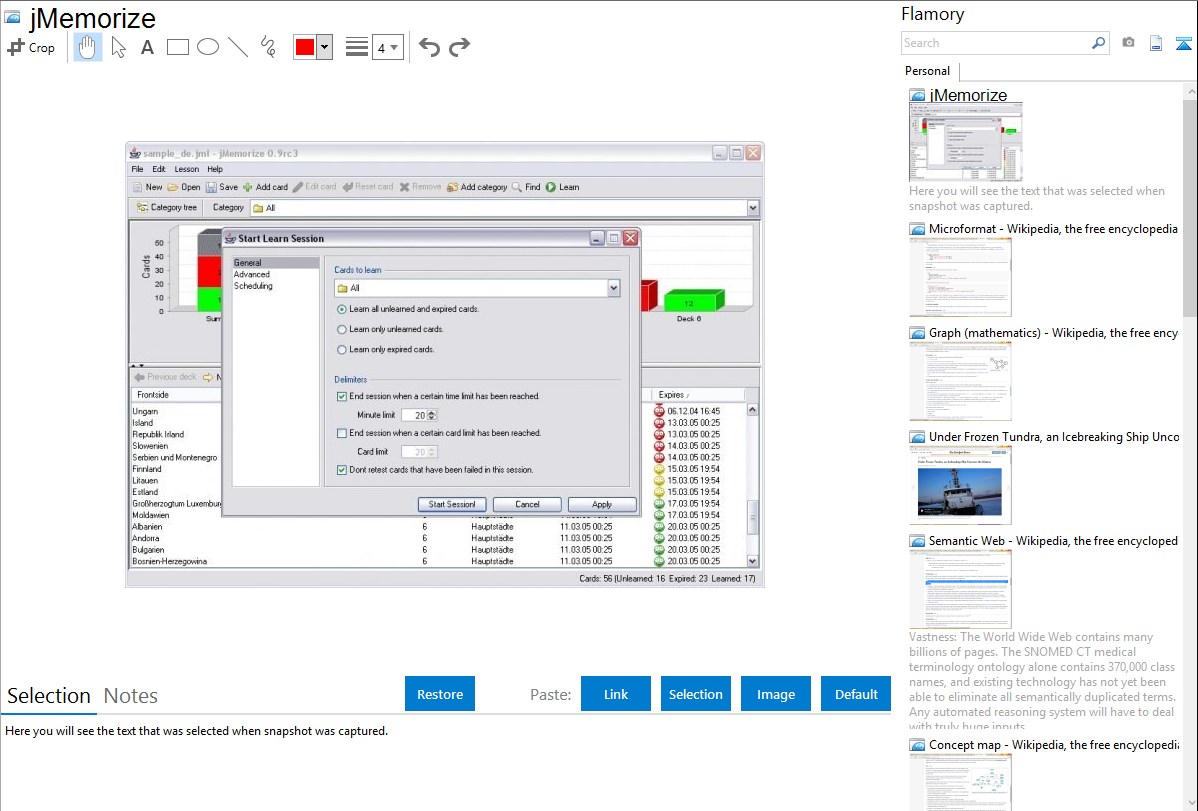Undo the last annotation
The image size is (1198, 811).
pyautogui.click(x=429, y=47)
